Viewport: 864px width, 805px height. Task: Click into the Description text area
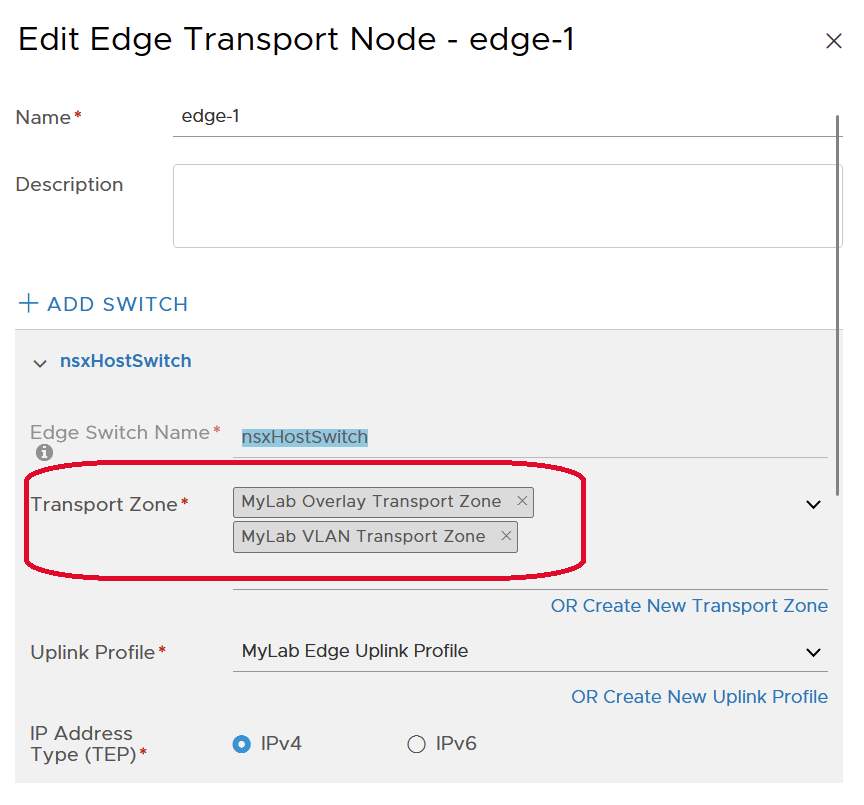(505, 206)
